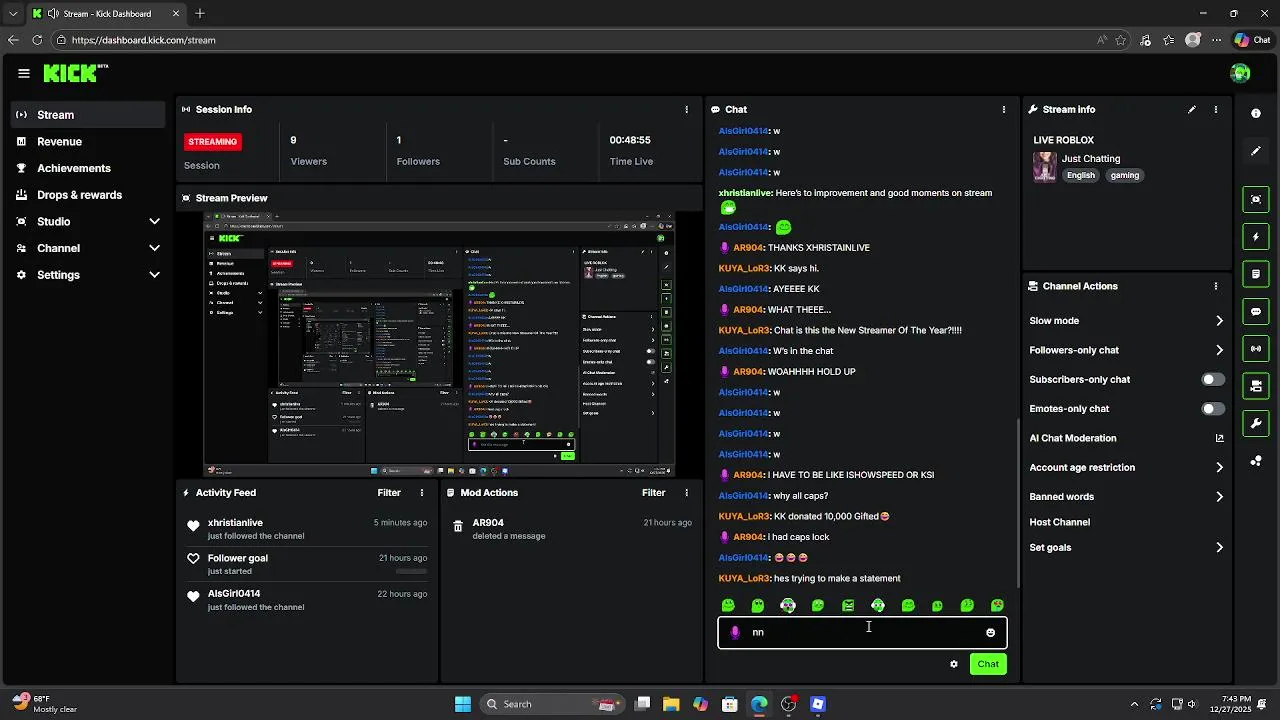The height and width of the screenshot is (720, 1280).
Task: Toggle the chat bubble widget icon
Action: (x=1256, y=312)
